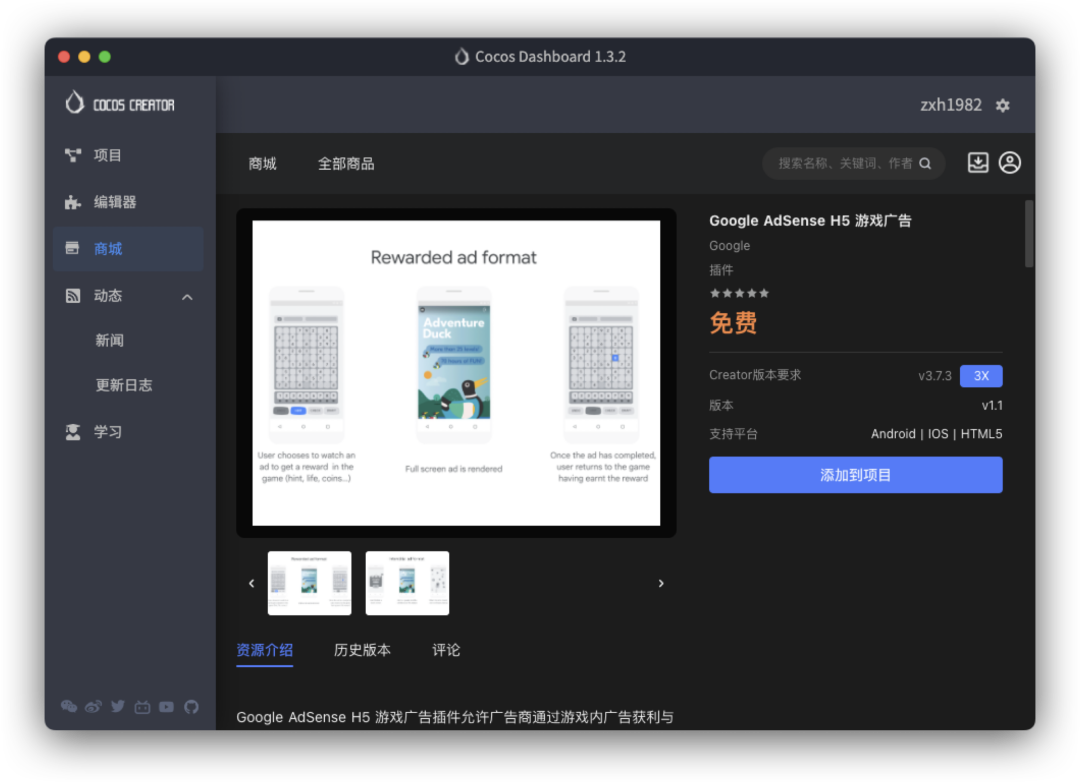The image size is (1080, 782).
Task: Collapse the 动态 section chevron
Action: (x=187, y=297)
